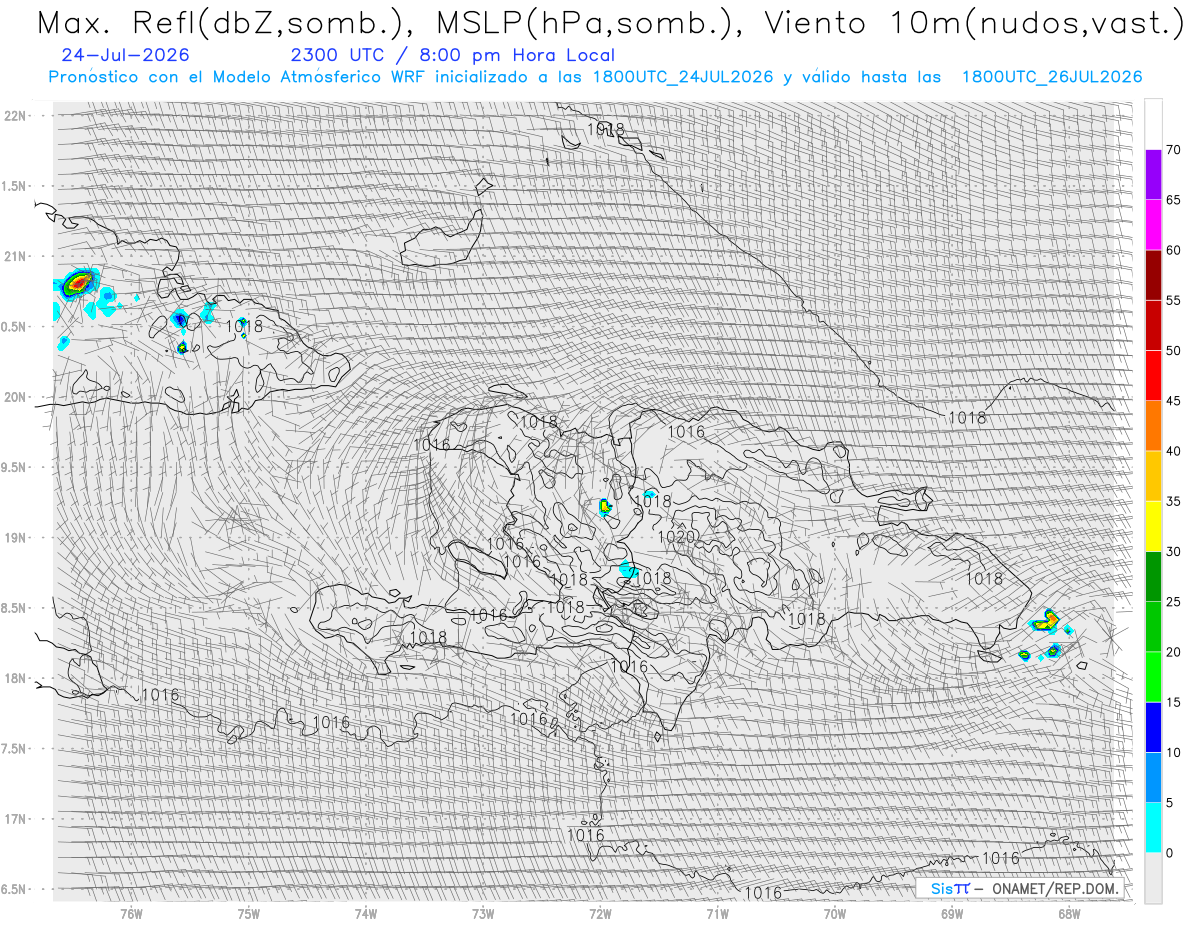Click the colorbar value label "35"
Screen dimensions: 1200x927
click(1174, 501)
